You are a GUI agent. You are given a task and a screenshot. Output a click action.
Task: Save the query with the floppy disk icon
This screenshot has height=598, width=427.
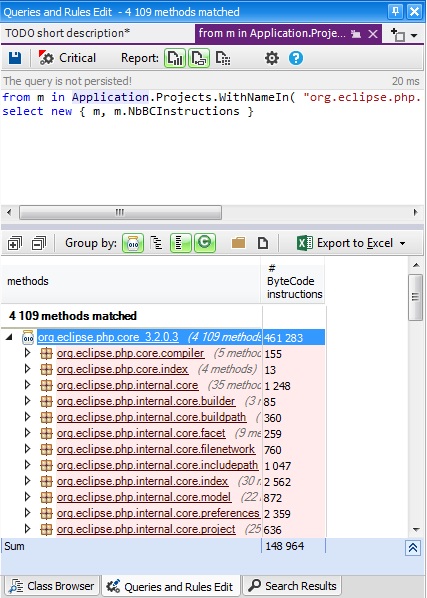point(15,58)
